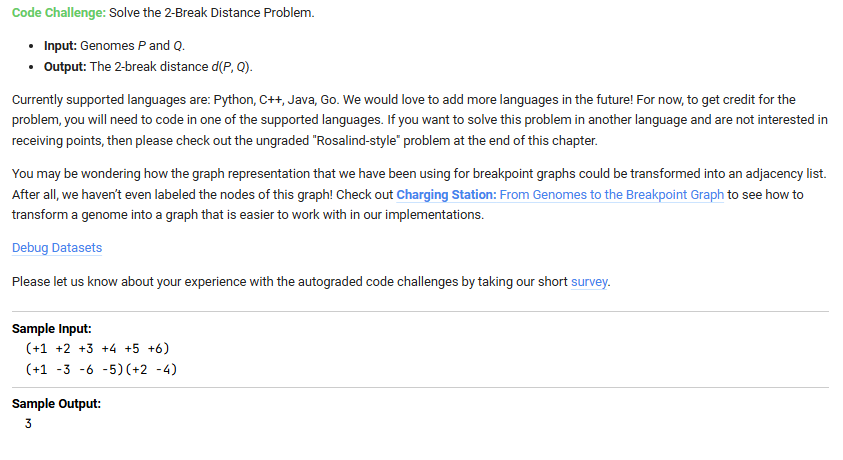Screen dimensions: 843x460
Task: Click the Sample Output label
Action: (56, 404)
